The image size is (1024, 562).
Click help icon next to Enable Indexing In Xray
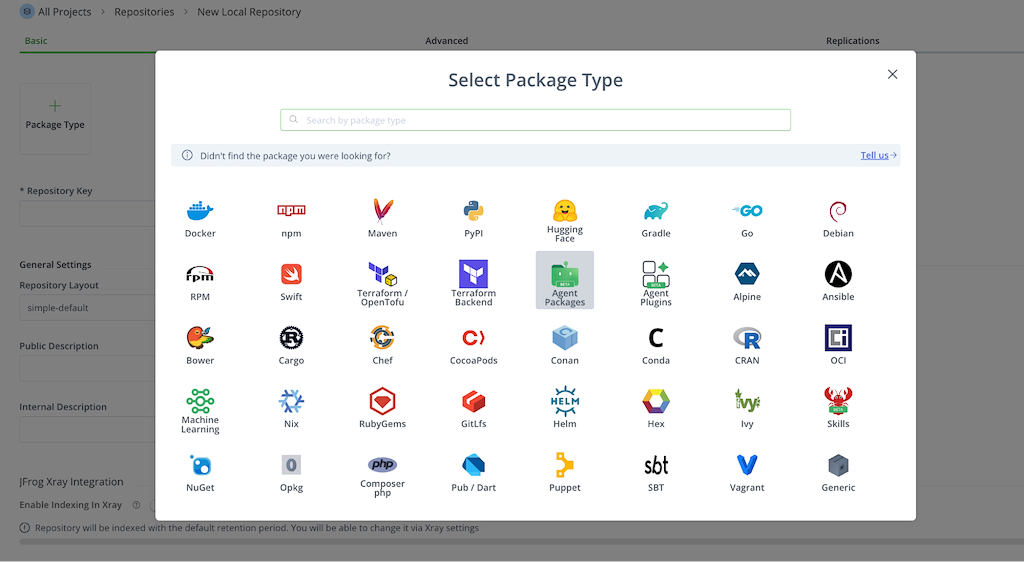(136, 505)
